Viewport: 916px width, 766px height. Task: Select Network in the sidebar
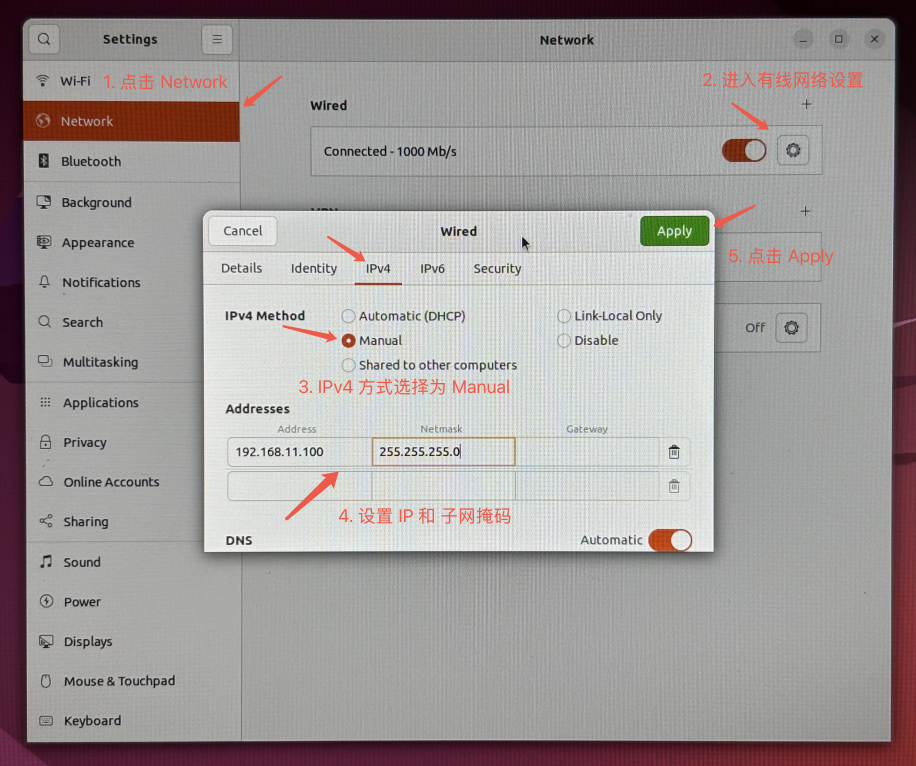(x=131, y=121)
